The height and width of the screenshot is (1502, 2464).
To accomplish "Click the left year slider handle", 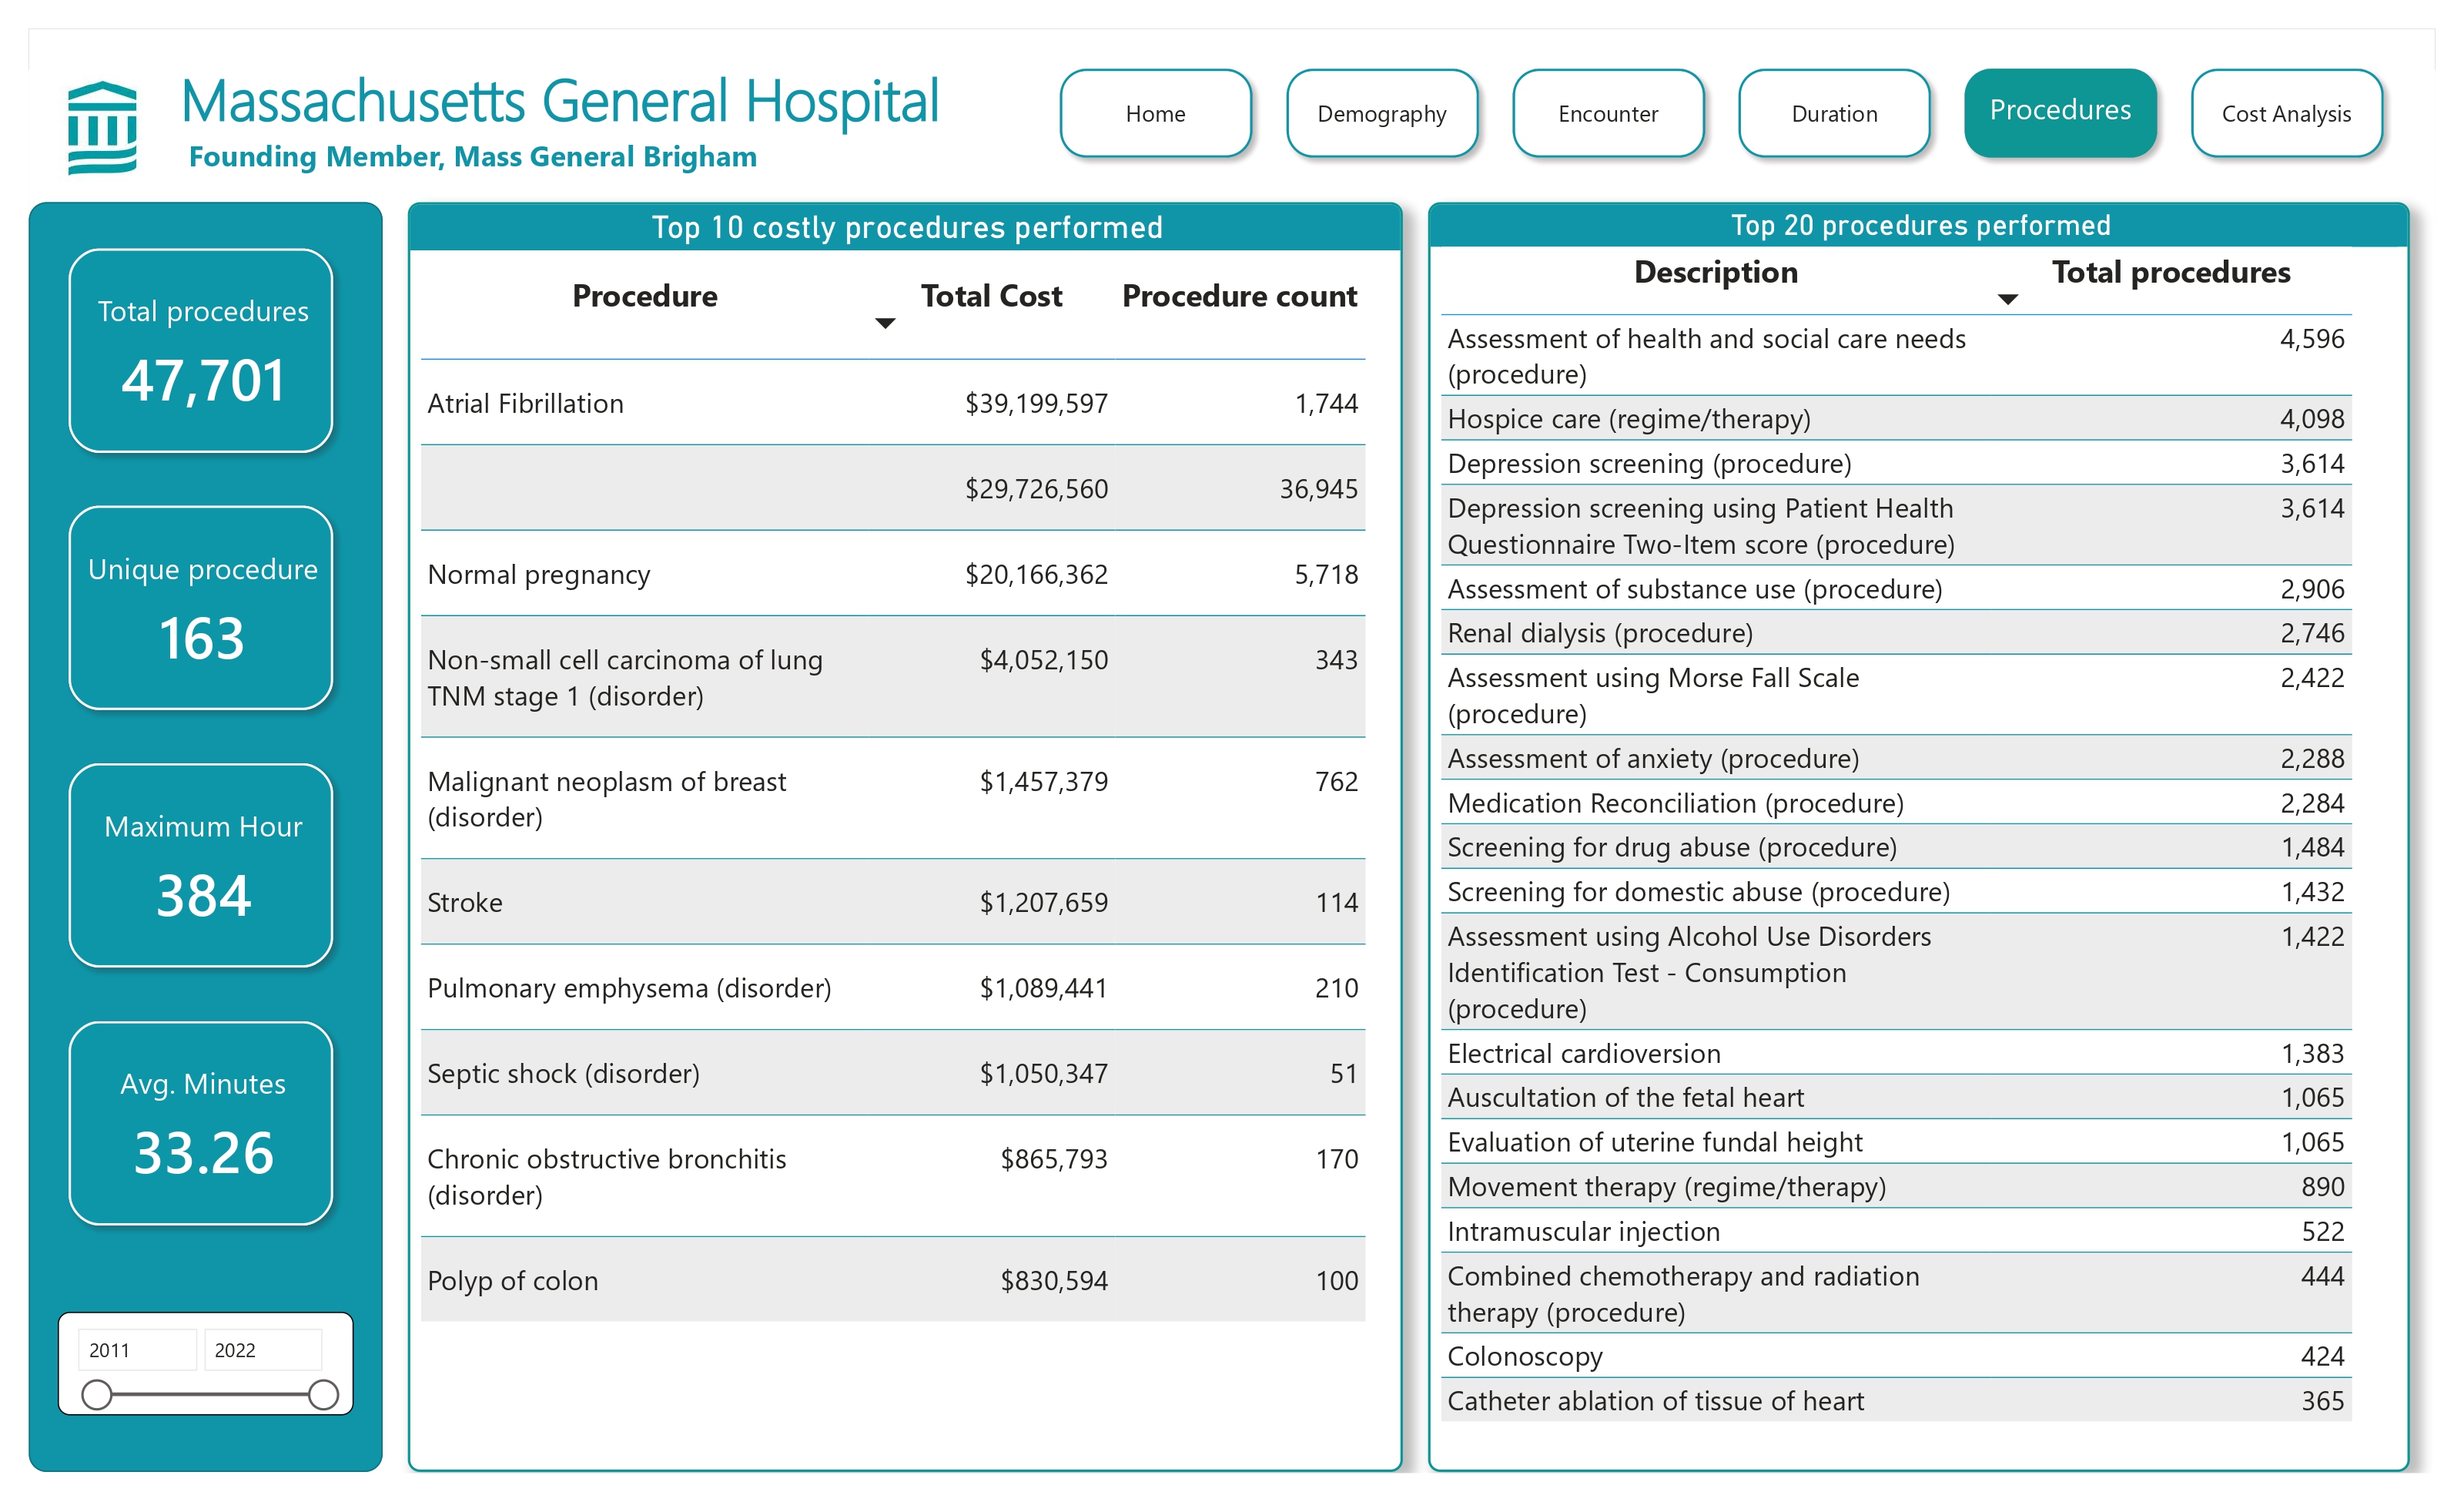I will coord(97,1394).
